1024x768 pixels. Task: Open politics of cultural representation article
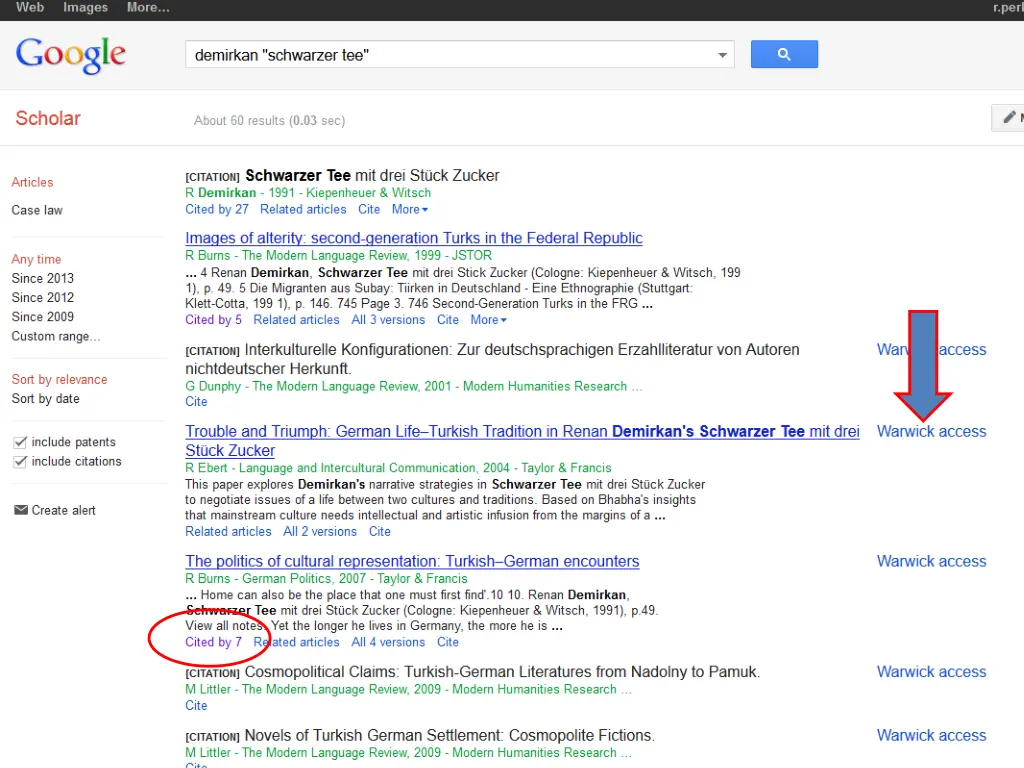tap(412, 562)
